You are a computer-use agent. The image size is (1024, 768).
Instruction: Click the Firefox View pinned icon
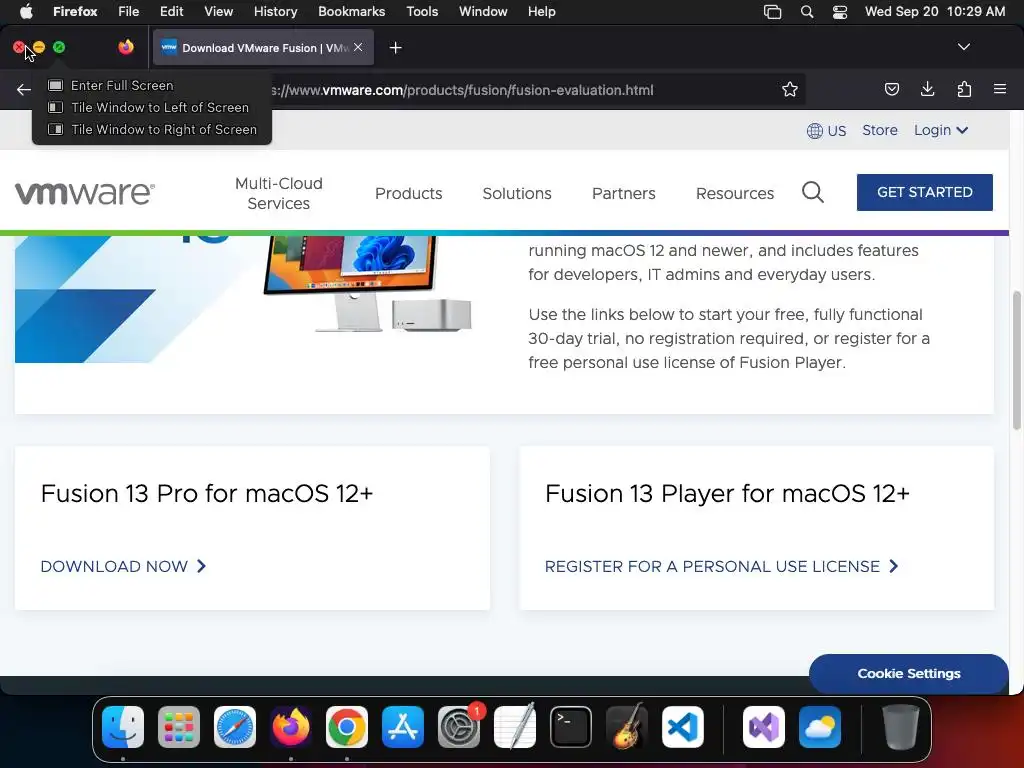click(x=126, y=47)
